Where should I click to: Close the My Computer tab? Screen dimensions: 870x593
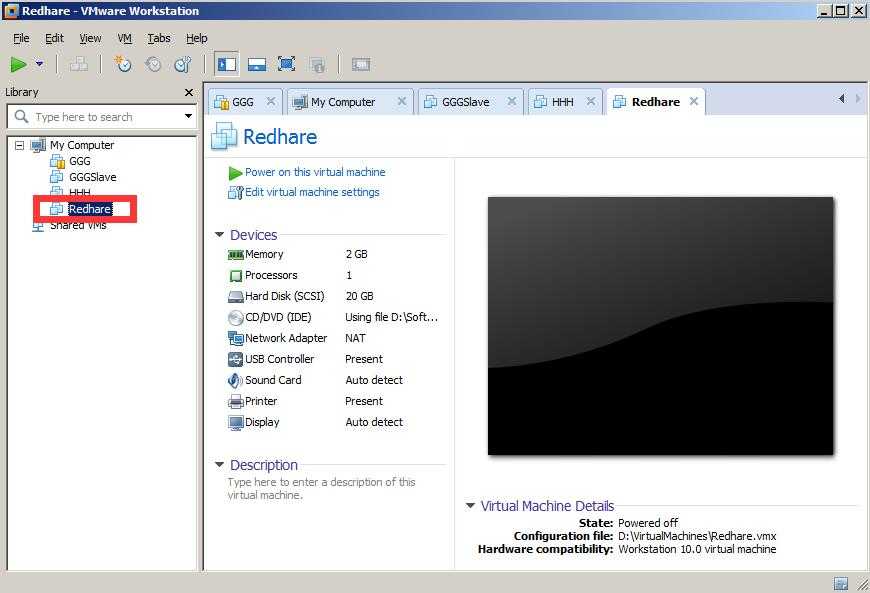[x=402, y=102]
